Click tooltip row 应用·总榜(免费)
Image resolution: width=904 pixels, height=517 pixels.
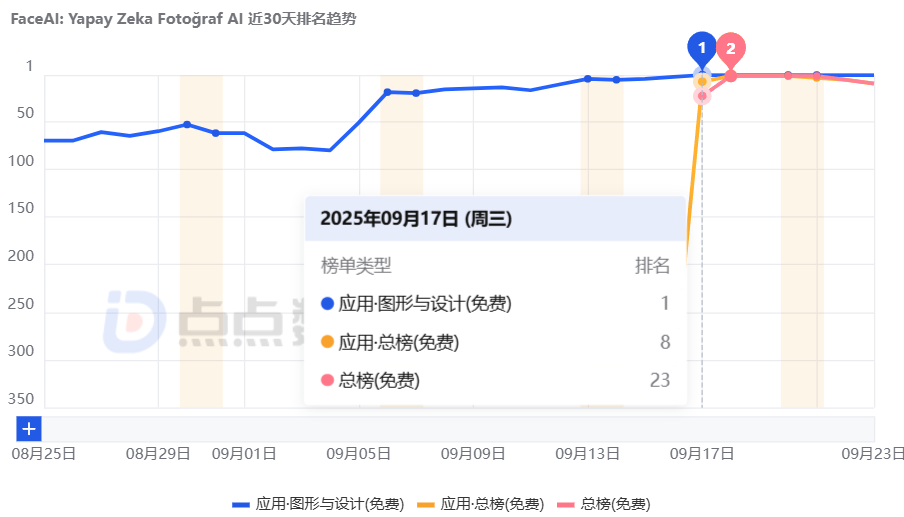(495, 342)
